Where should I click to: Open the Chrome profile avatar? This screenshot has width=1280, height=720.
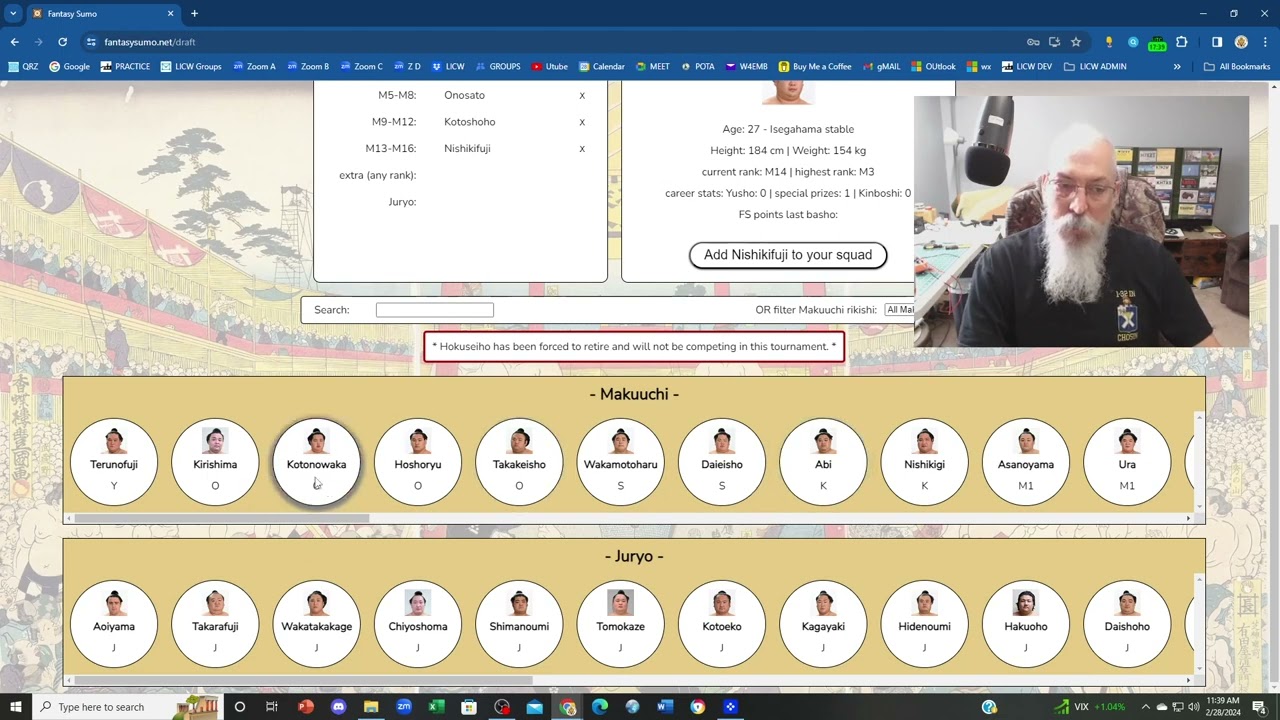pyautogui.click(x=1241, y=42)
